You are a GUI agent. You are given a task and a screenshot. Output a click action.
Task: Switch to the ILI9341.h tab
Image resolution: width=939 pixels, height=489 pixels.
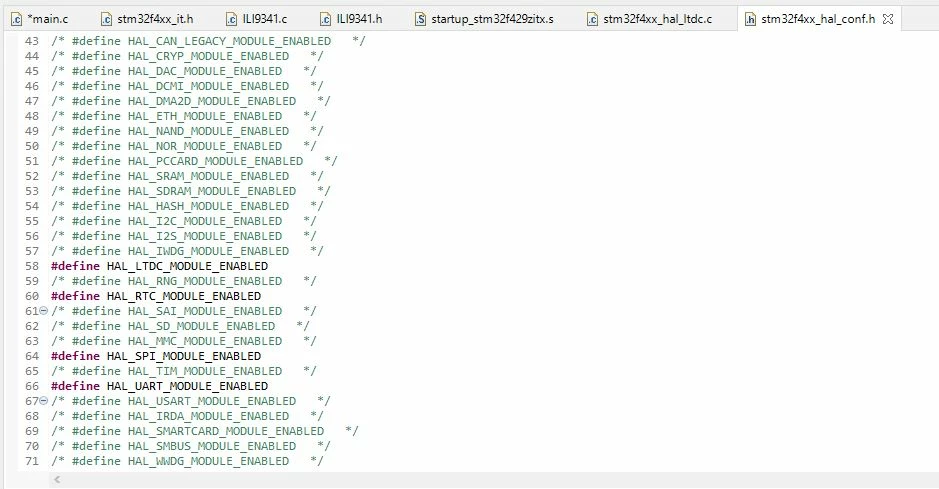point(351,19)
